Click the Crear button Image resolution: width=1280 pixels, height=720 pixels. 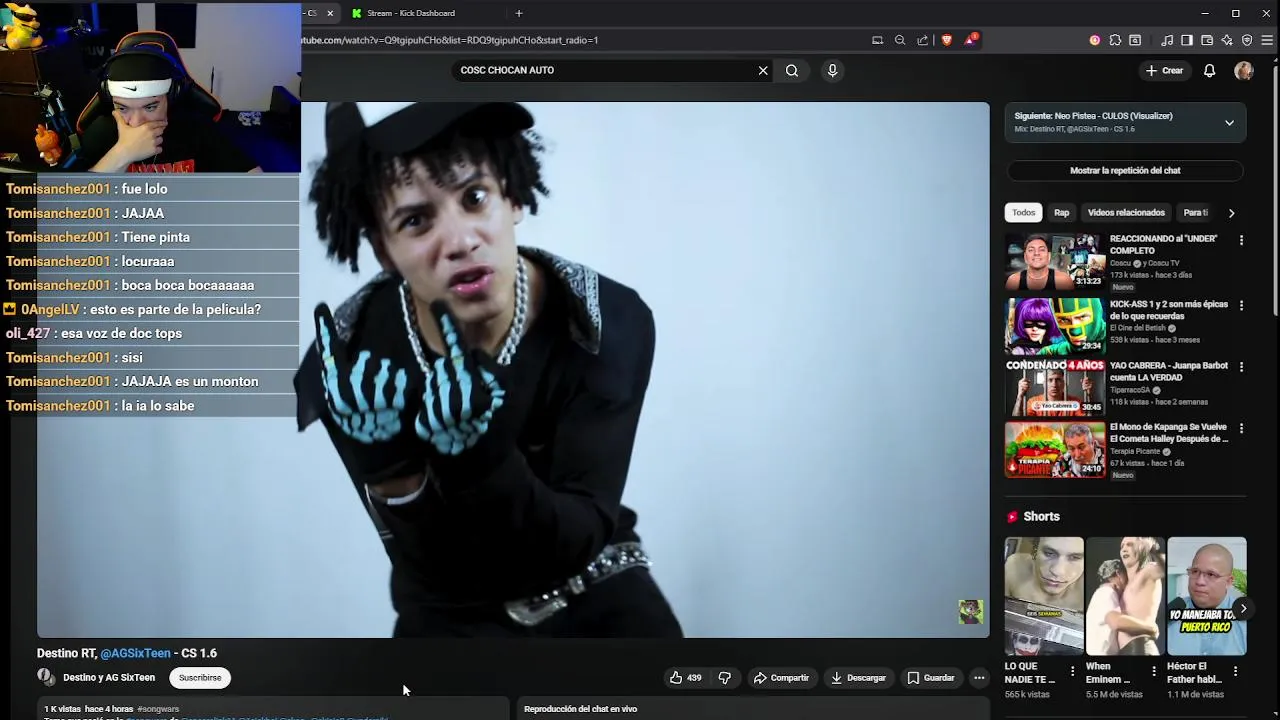1165,71
